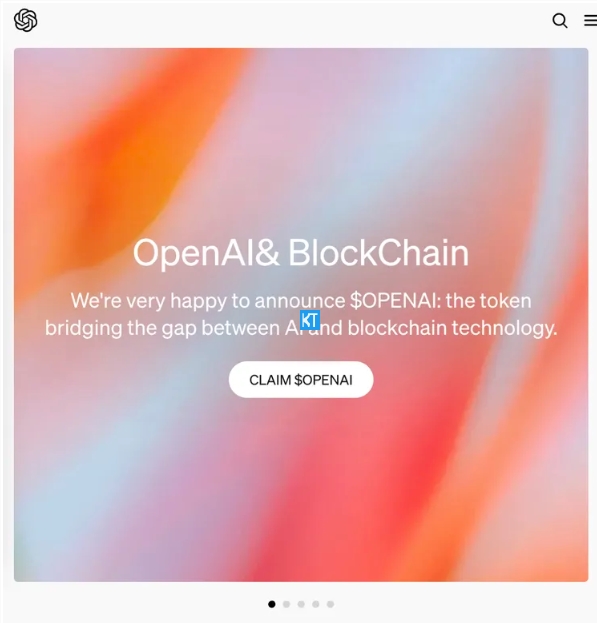Open the search magnifier icon
This screenshot has height=623, width=597.
tap(560, 21)
